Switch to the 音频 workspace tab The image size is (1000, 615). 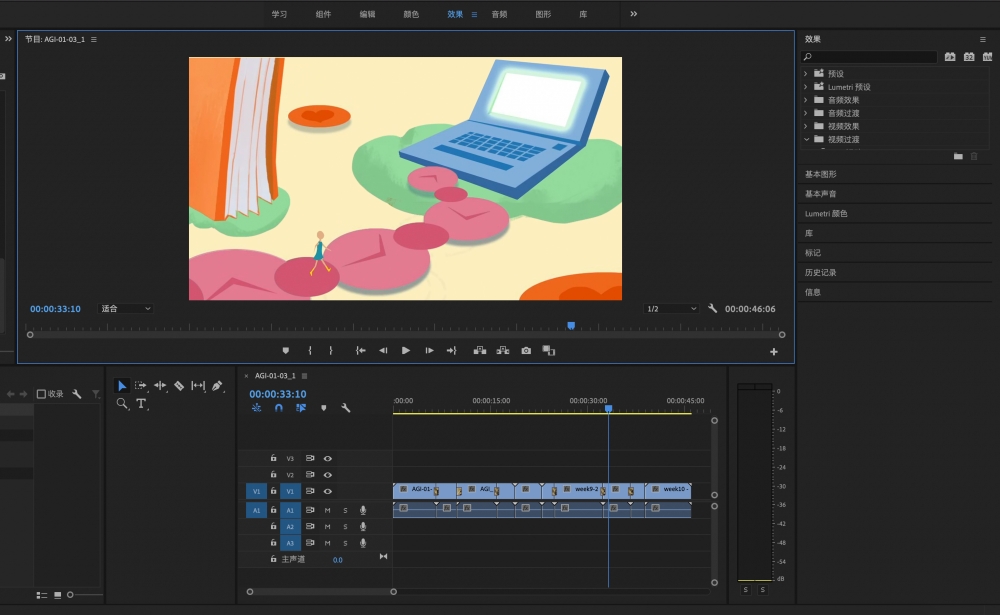pyautogui.click(x=499, y=14)
